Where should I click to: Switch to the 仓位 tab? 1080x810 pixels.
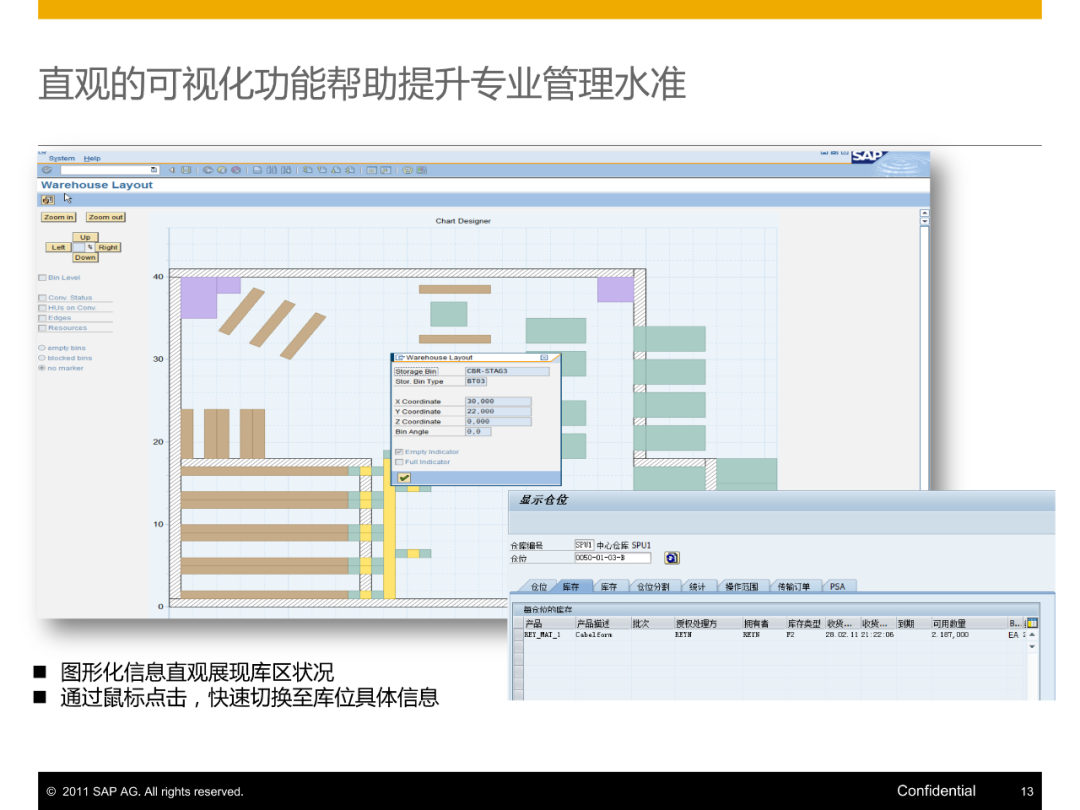coord(539,587)
